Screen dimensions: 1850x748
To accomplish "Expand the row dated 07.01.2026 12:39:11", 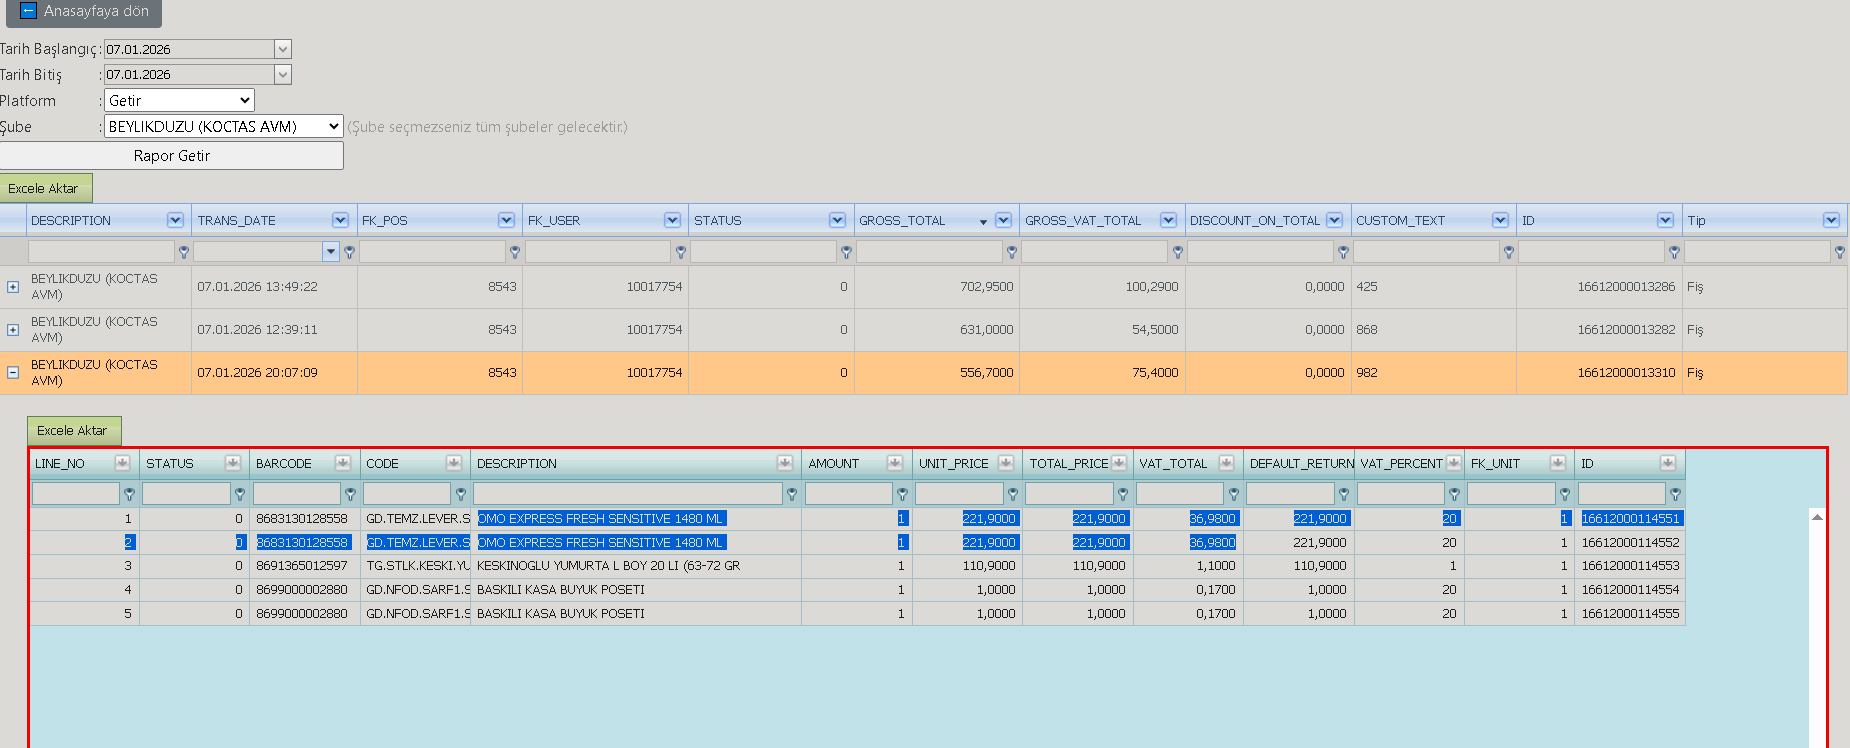I will tap(13, 330).
